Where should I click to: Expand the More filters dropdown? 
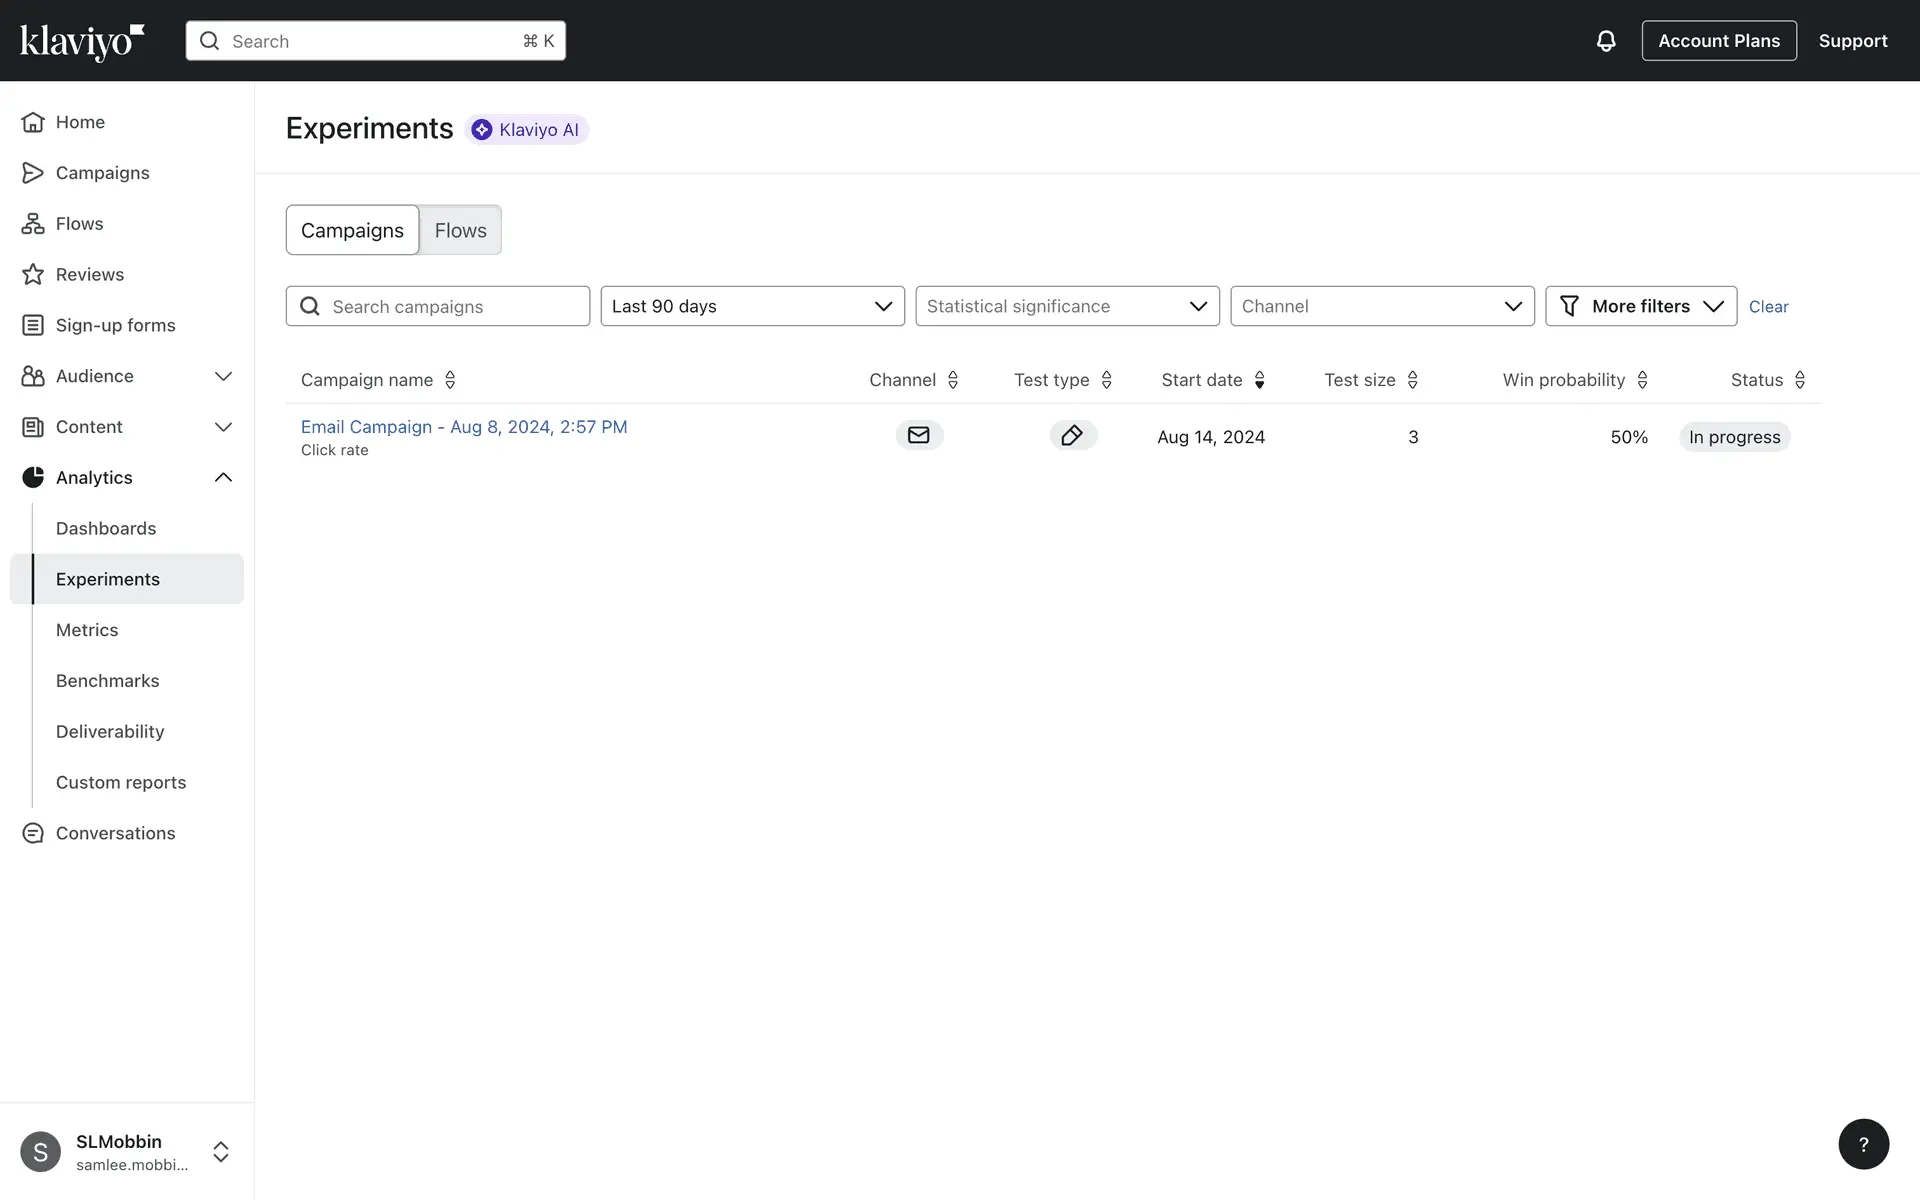(1640, 306)
